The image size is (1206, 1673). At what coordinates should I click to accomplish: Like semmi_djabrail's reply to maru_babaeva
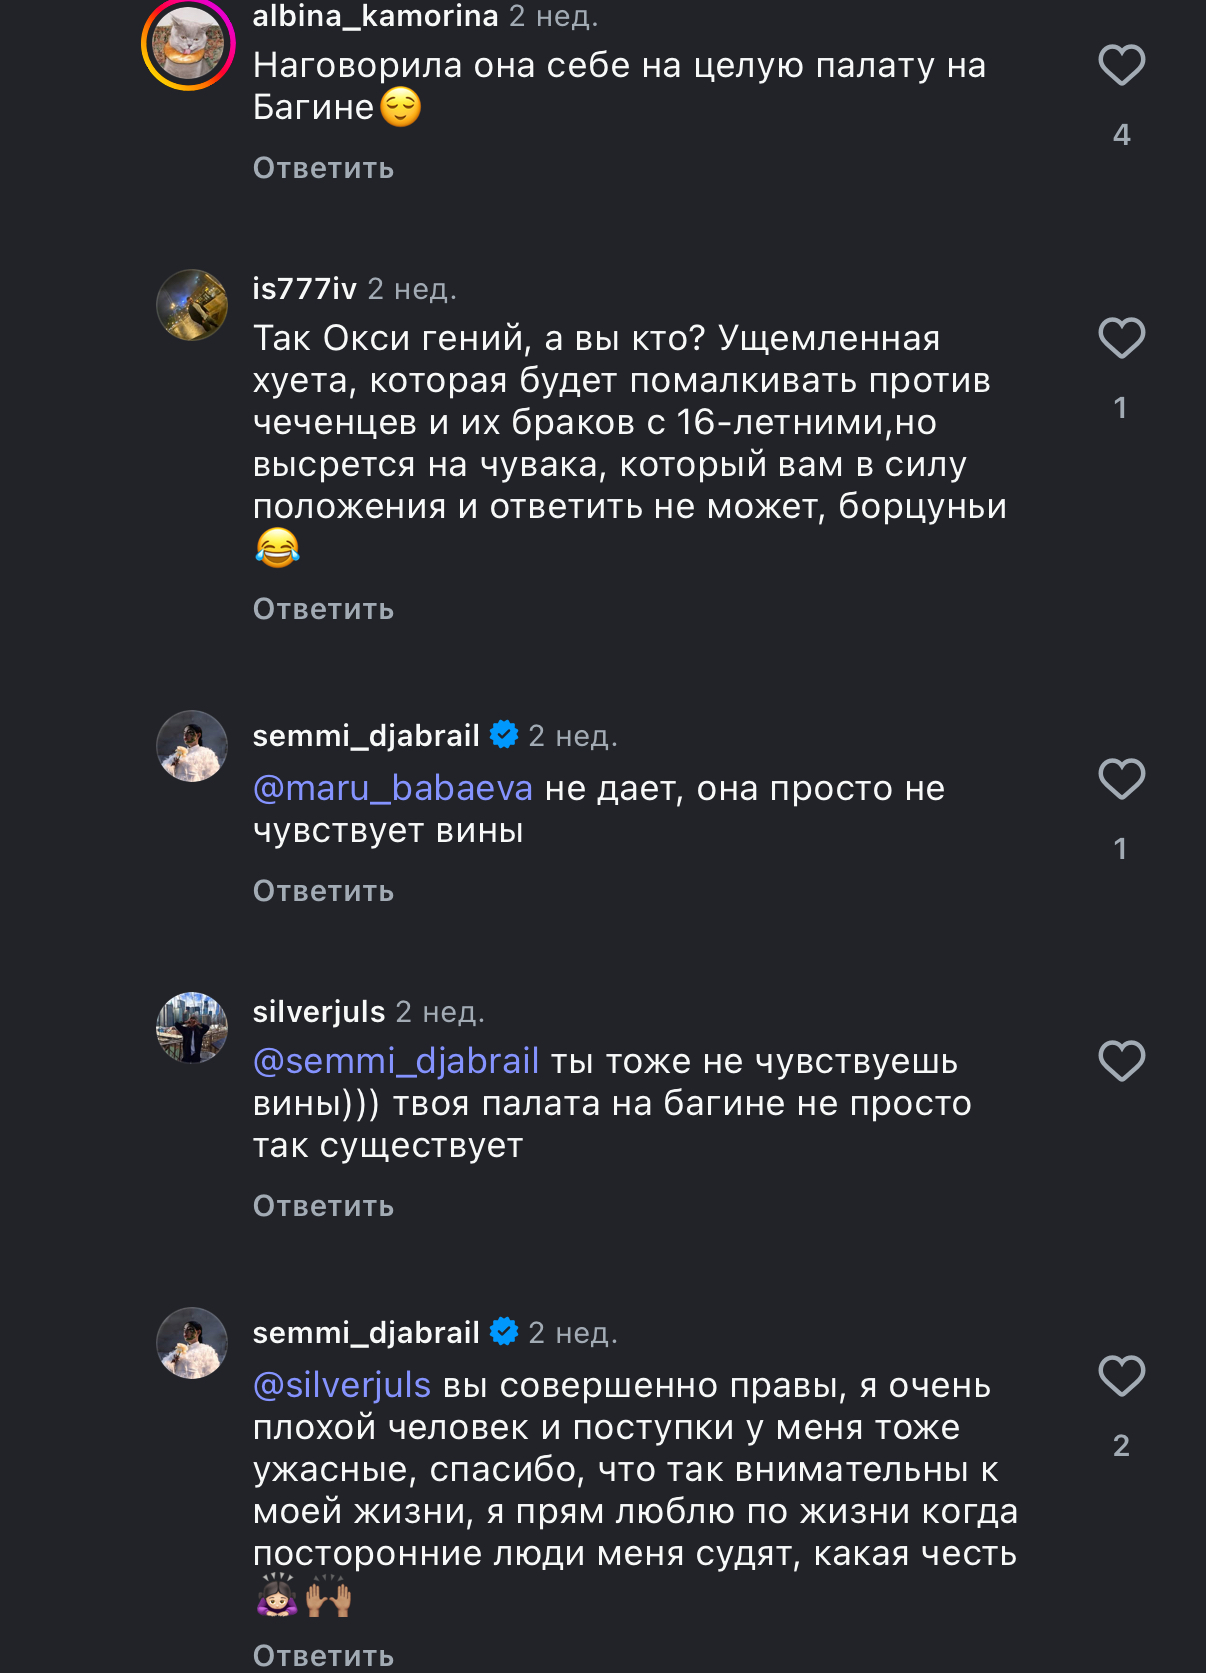[1121, 779]
